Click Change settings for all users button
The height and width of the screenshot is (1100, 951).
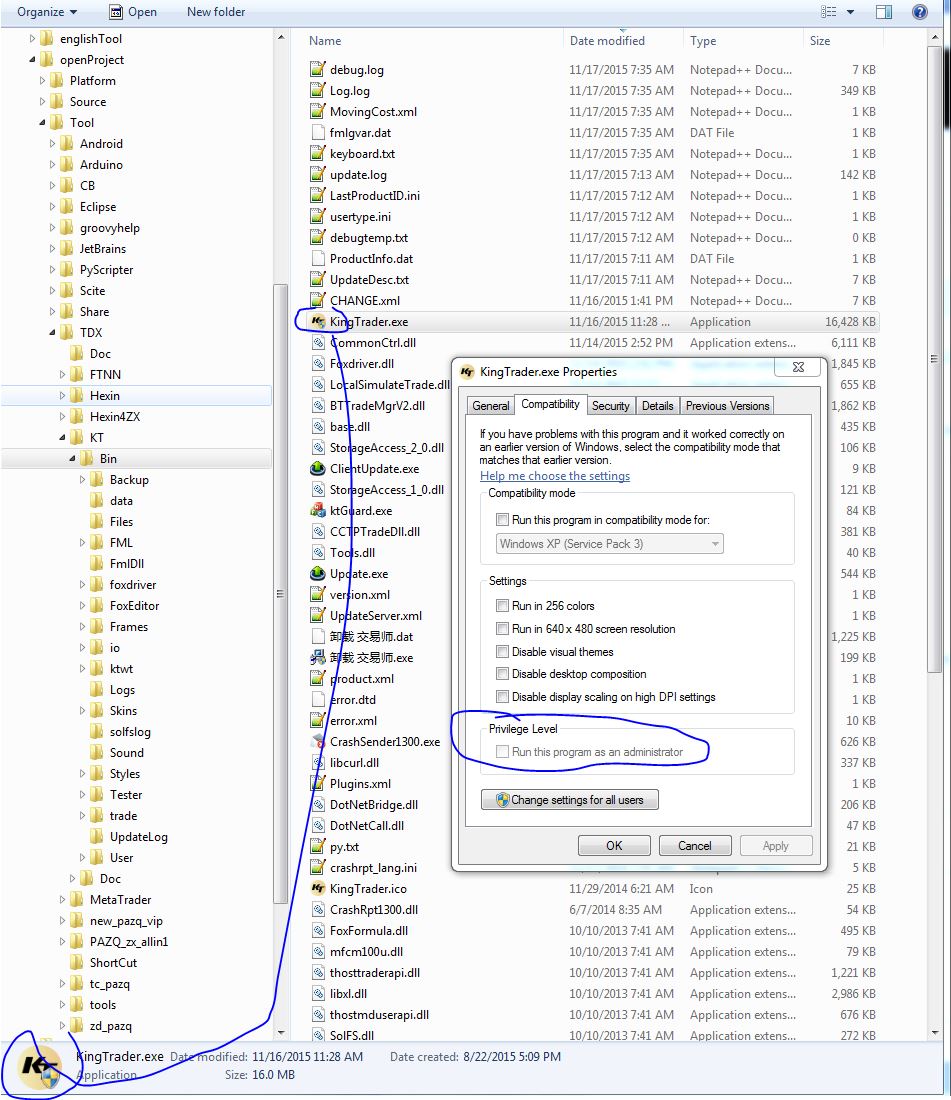(569, 800)
